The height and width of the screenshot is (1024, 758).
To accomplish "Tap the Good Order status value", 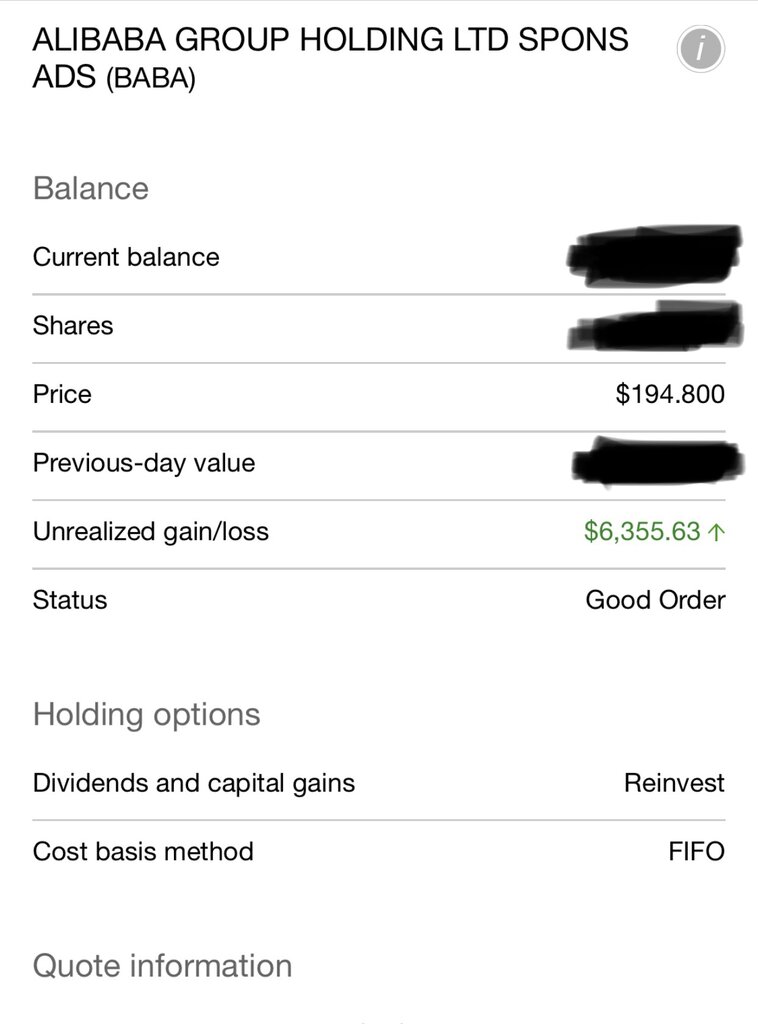I will (x=655, y=600).
